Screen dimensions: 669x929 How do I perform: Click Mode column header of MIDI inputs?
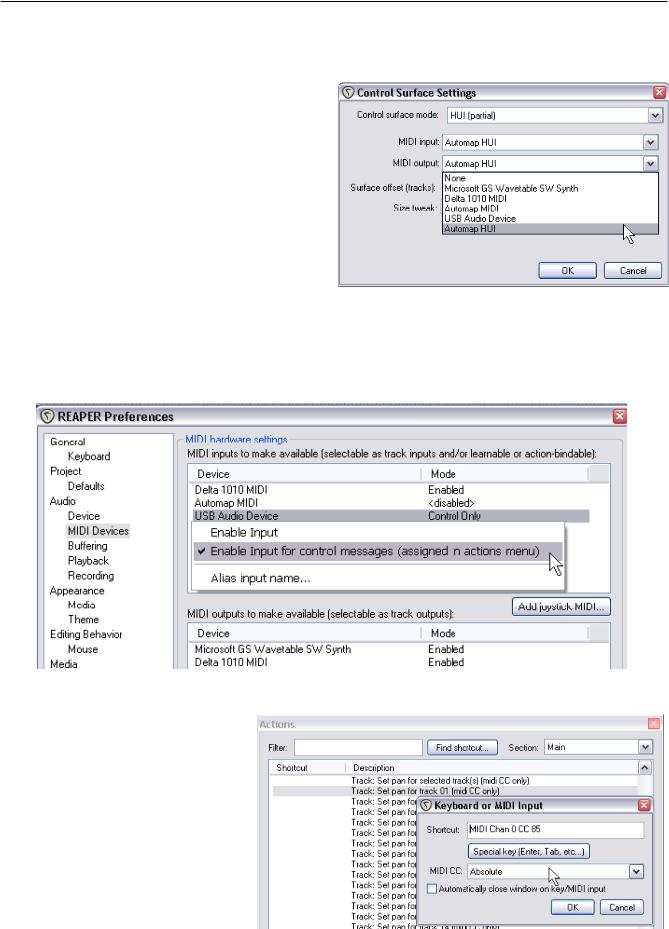pos(505,474)
